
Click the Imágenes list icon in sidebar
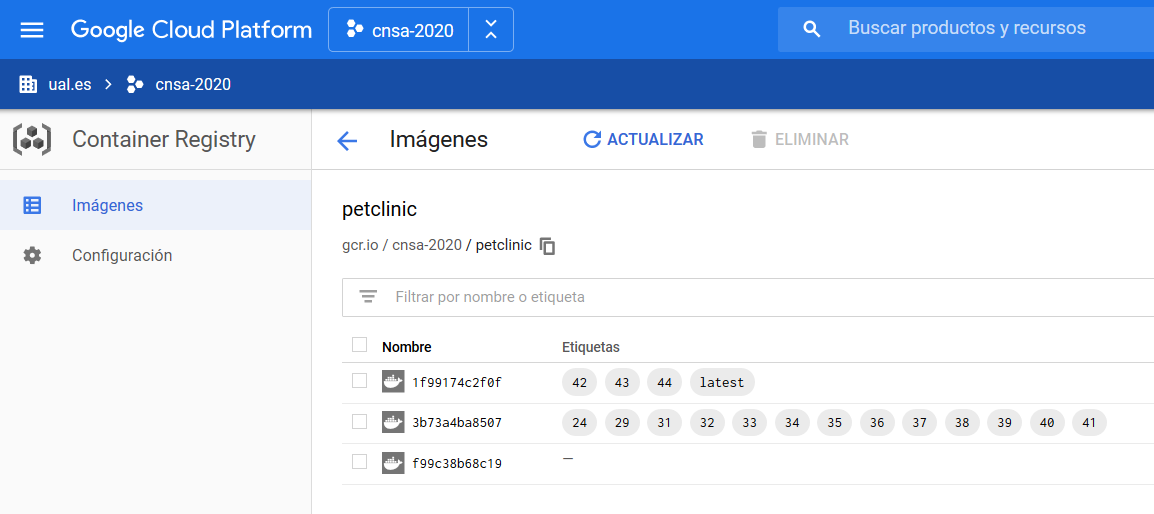pyautogui.click(x=32, y=205)
